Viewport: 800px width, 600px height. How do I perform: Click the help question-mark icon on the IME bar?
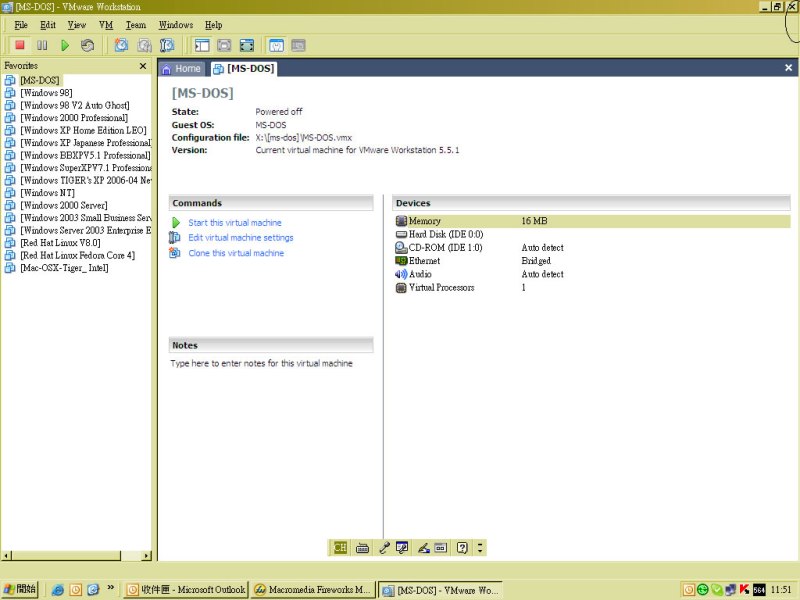462,548
